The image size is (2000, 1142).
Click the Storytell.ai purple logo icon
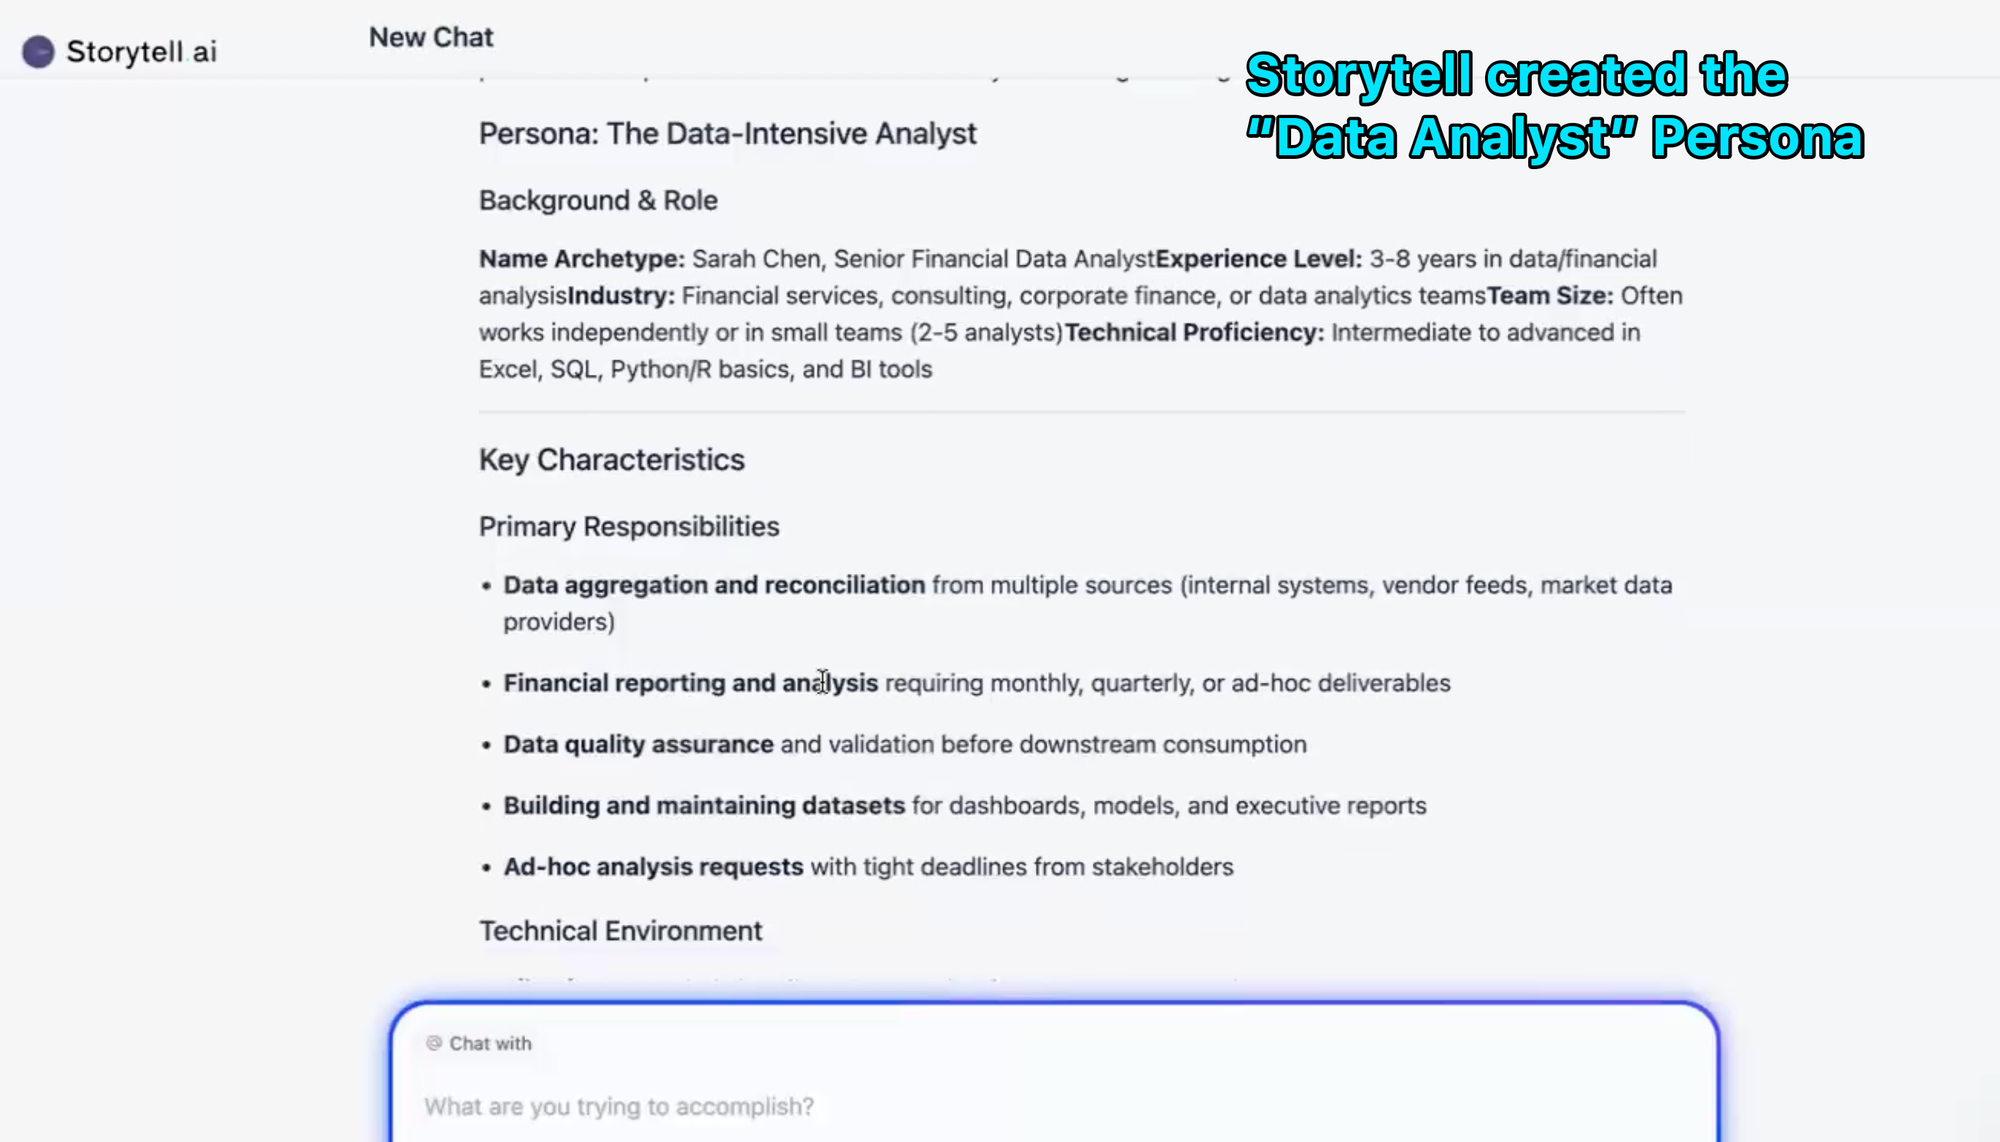[38, 52]
